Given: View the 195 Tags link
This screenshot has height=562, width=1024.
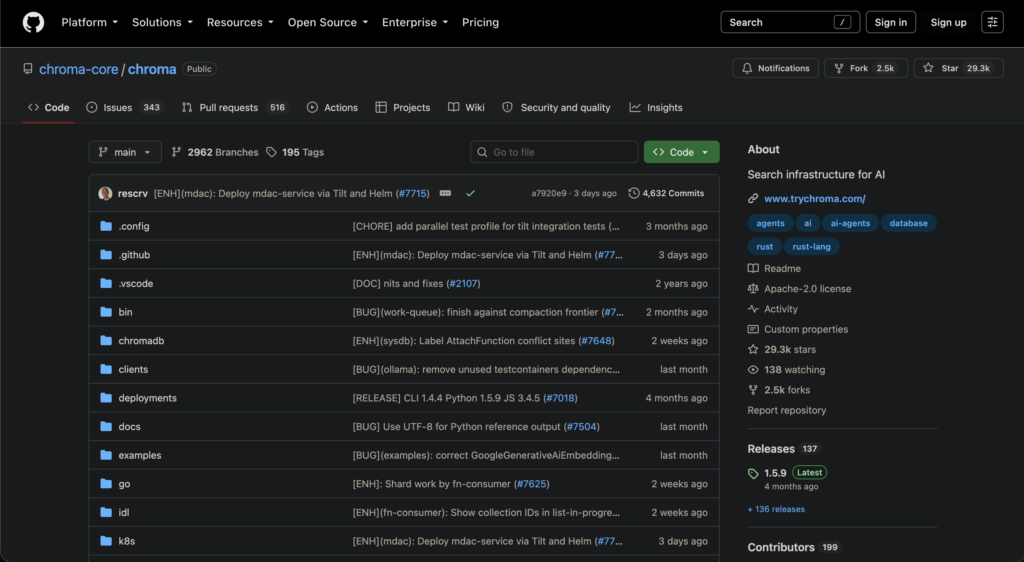Looking at the screenshot, I should (x=295, y=152).
